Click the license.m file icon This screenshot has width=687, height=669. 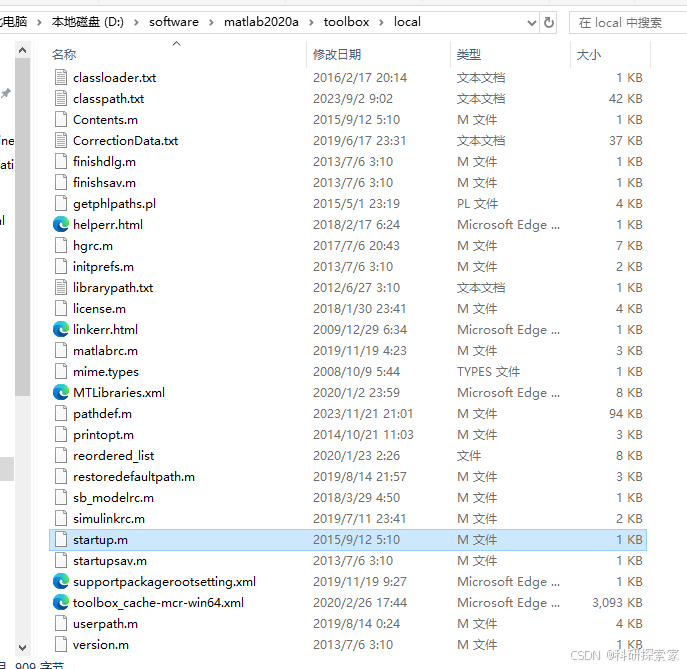61,309
